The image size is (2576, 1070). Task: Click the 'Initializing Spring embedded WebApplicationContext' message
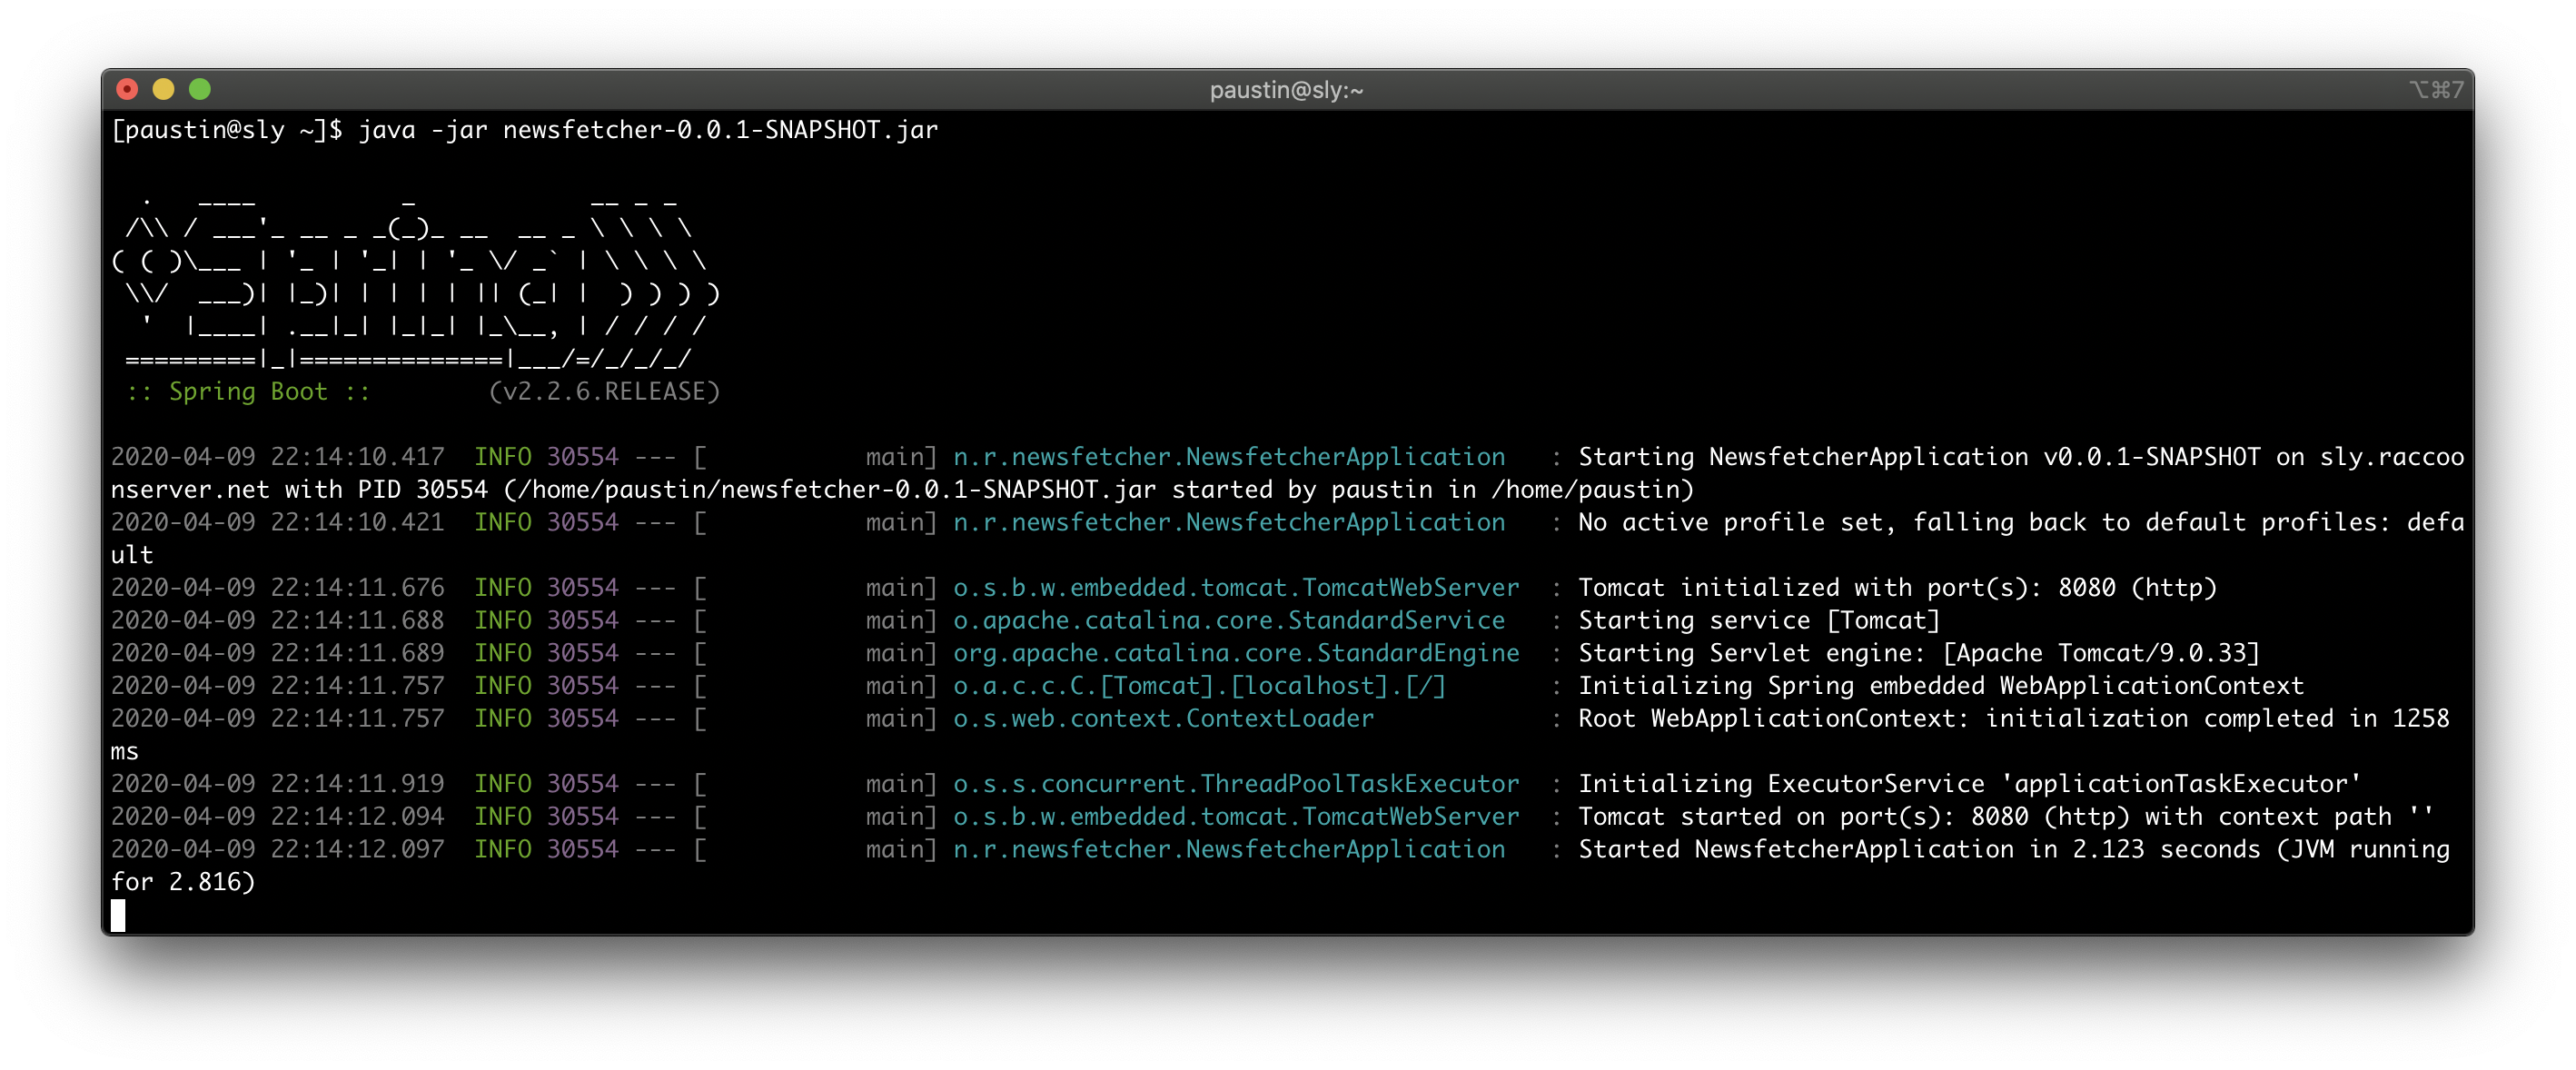coord(1940,686)
